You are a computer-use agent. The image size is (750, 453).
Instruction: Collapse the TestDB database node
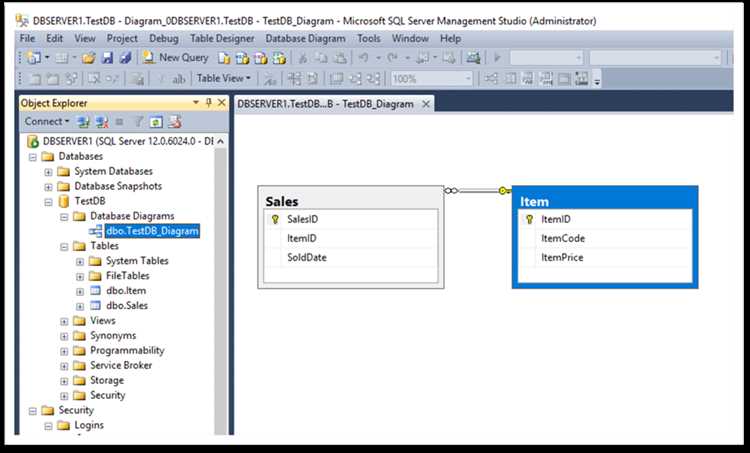click(48, 202)
